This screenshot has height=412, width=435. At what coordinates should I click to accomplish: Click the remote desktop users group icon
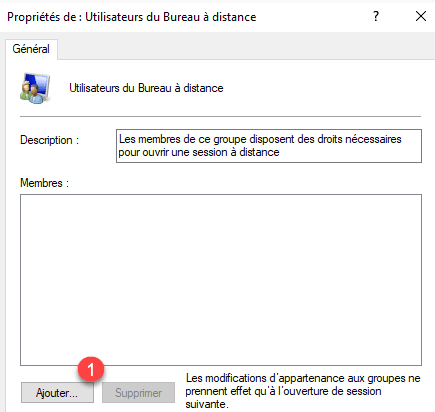[35, 88]
